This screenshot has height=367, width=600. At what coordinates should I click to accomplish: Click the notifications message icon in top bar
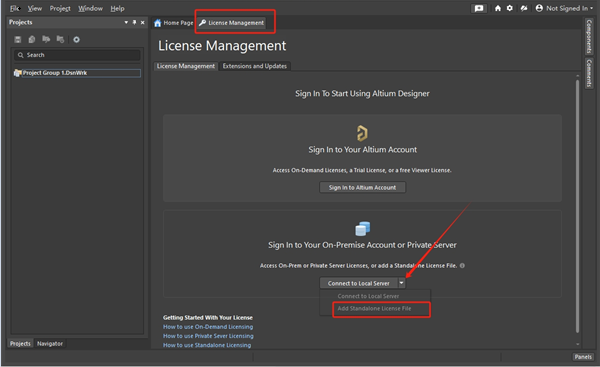pos(479,8)
